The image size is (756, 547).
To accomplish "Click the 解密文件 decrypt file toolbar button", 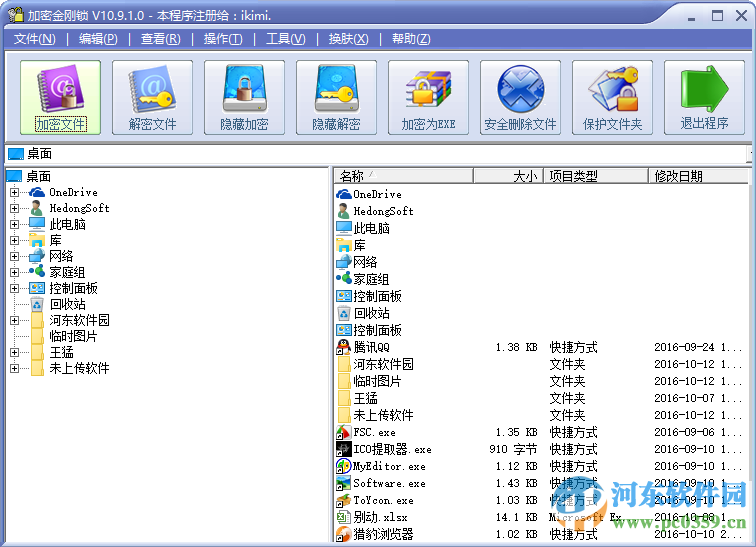I will 152,97.
